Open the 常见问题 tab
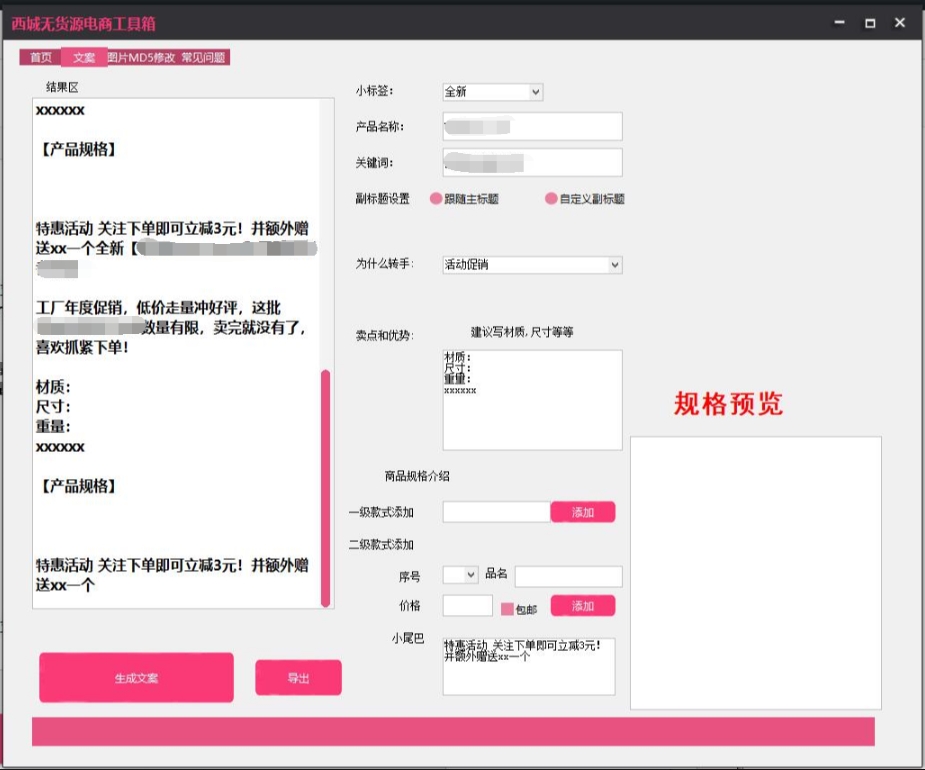This screenshot has height=770, width=925. point(204,57)
